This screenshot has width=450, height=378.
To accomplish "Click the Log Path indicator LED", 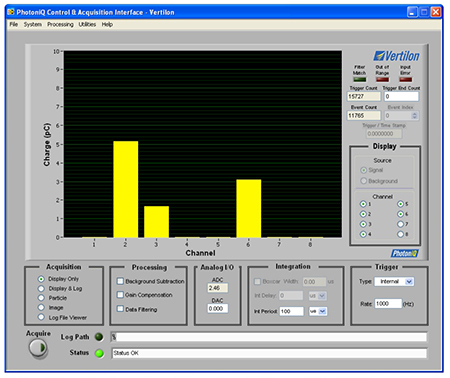I will (x=99, y=337).
